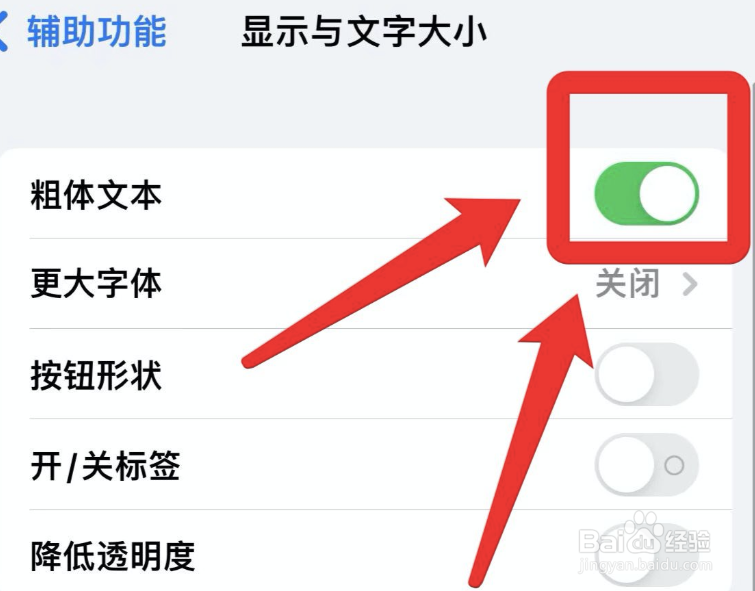The width and height of the screenshot is (755, 591).
Task: Tap the 关闭 value text
Action: pyautogui.click(x=627, y=284)
